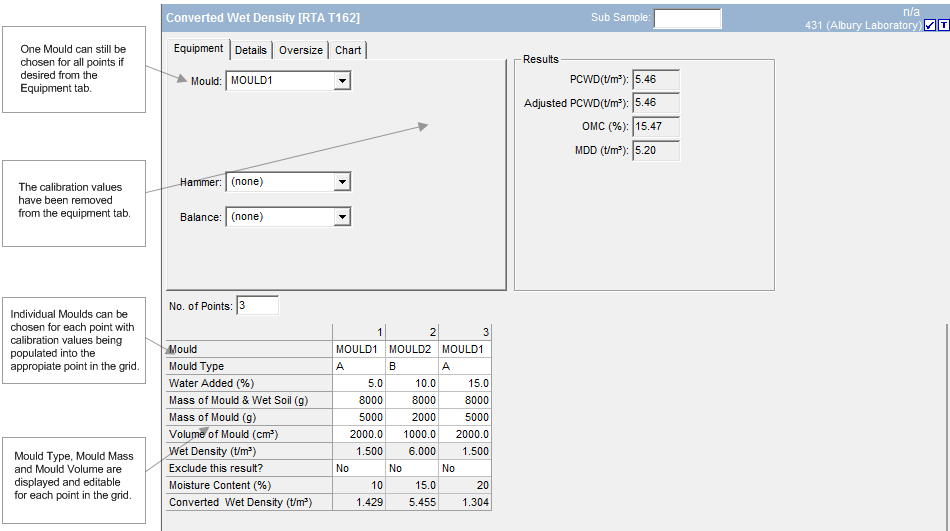The height and width of the screenshot is (531, 950).
Task: Click the MDD result field
Action: pos(656,151)
